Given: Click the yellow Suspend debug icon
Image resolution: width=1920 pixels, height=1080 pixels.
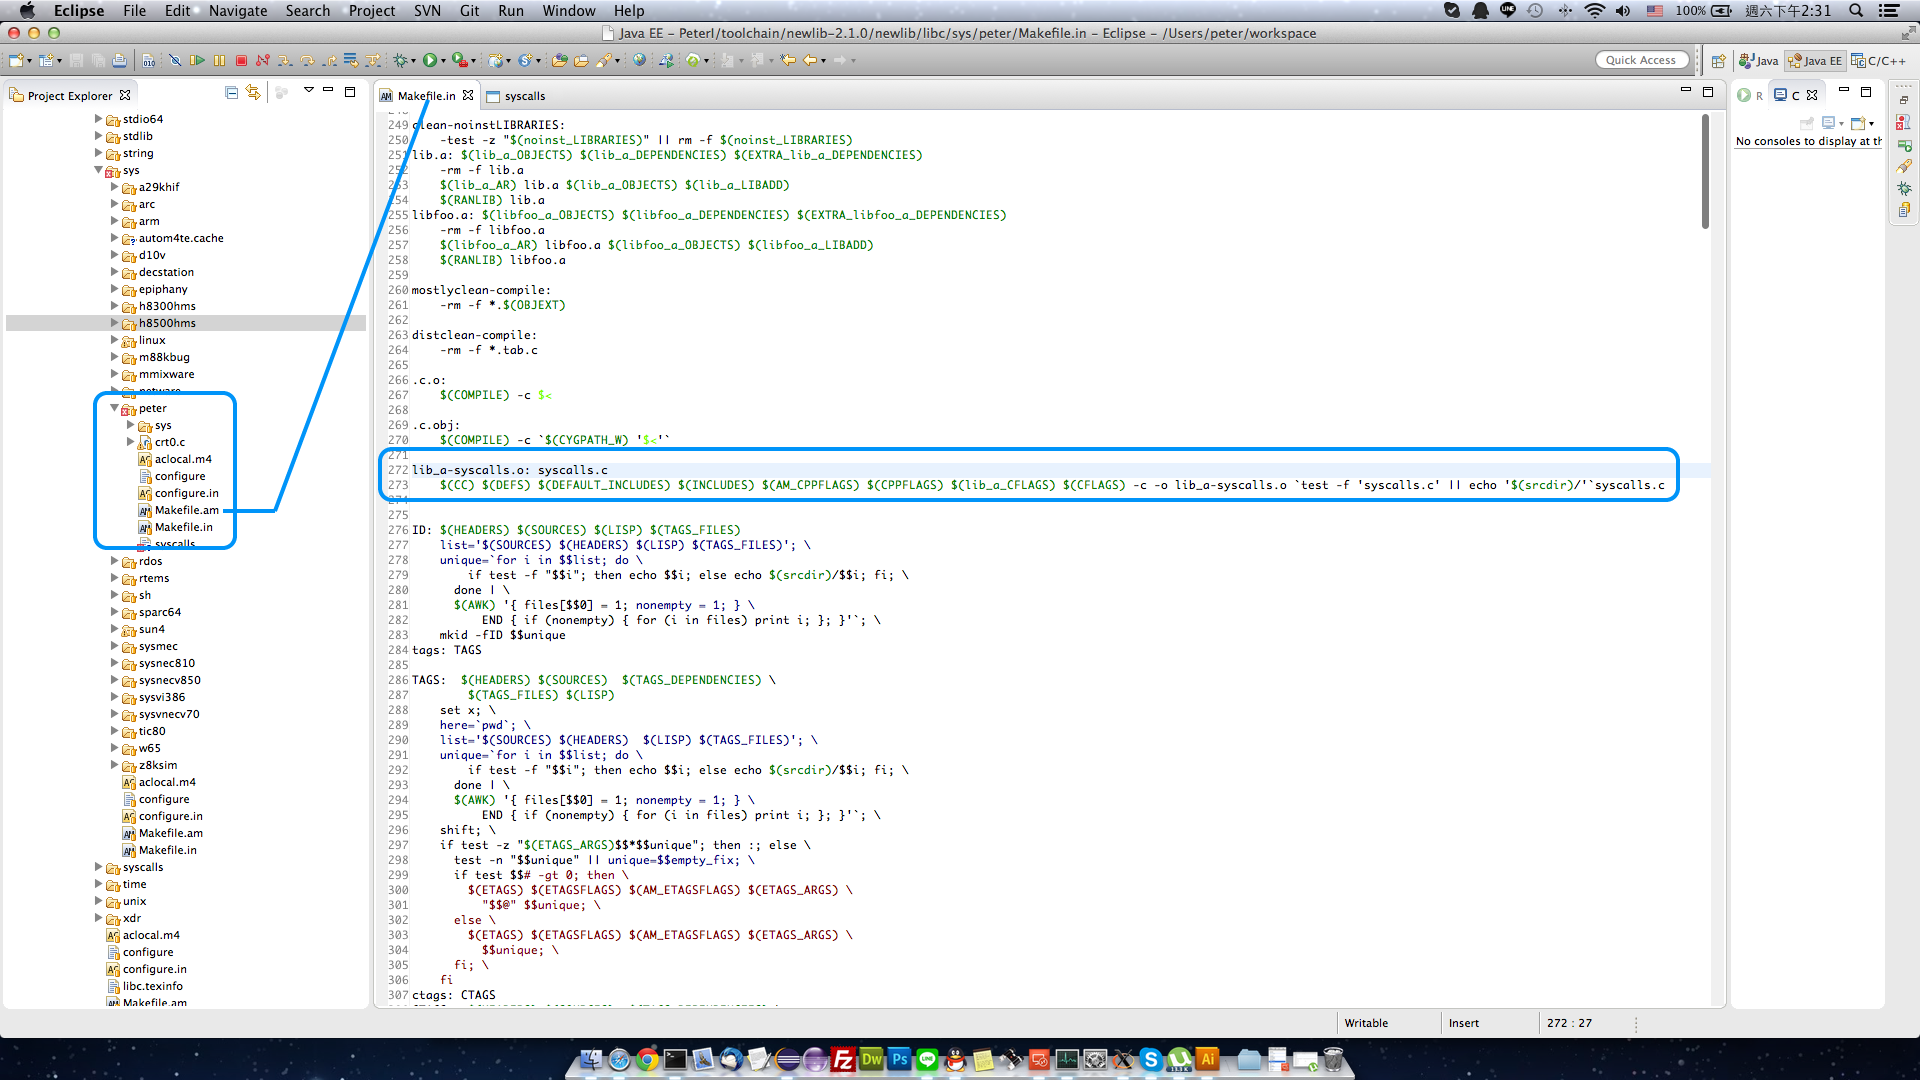Looking at the screenshot, I should (x=219, y=61).
